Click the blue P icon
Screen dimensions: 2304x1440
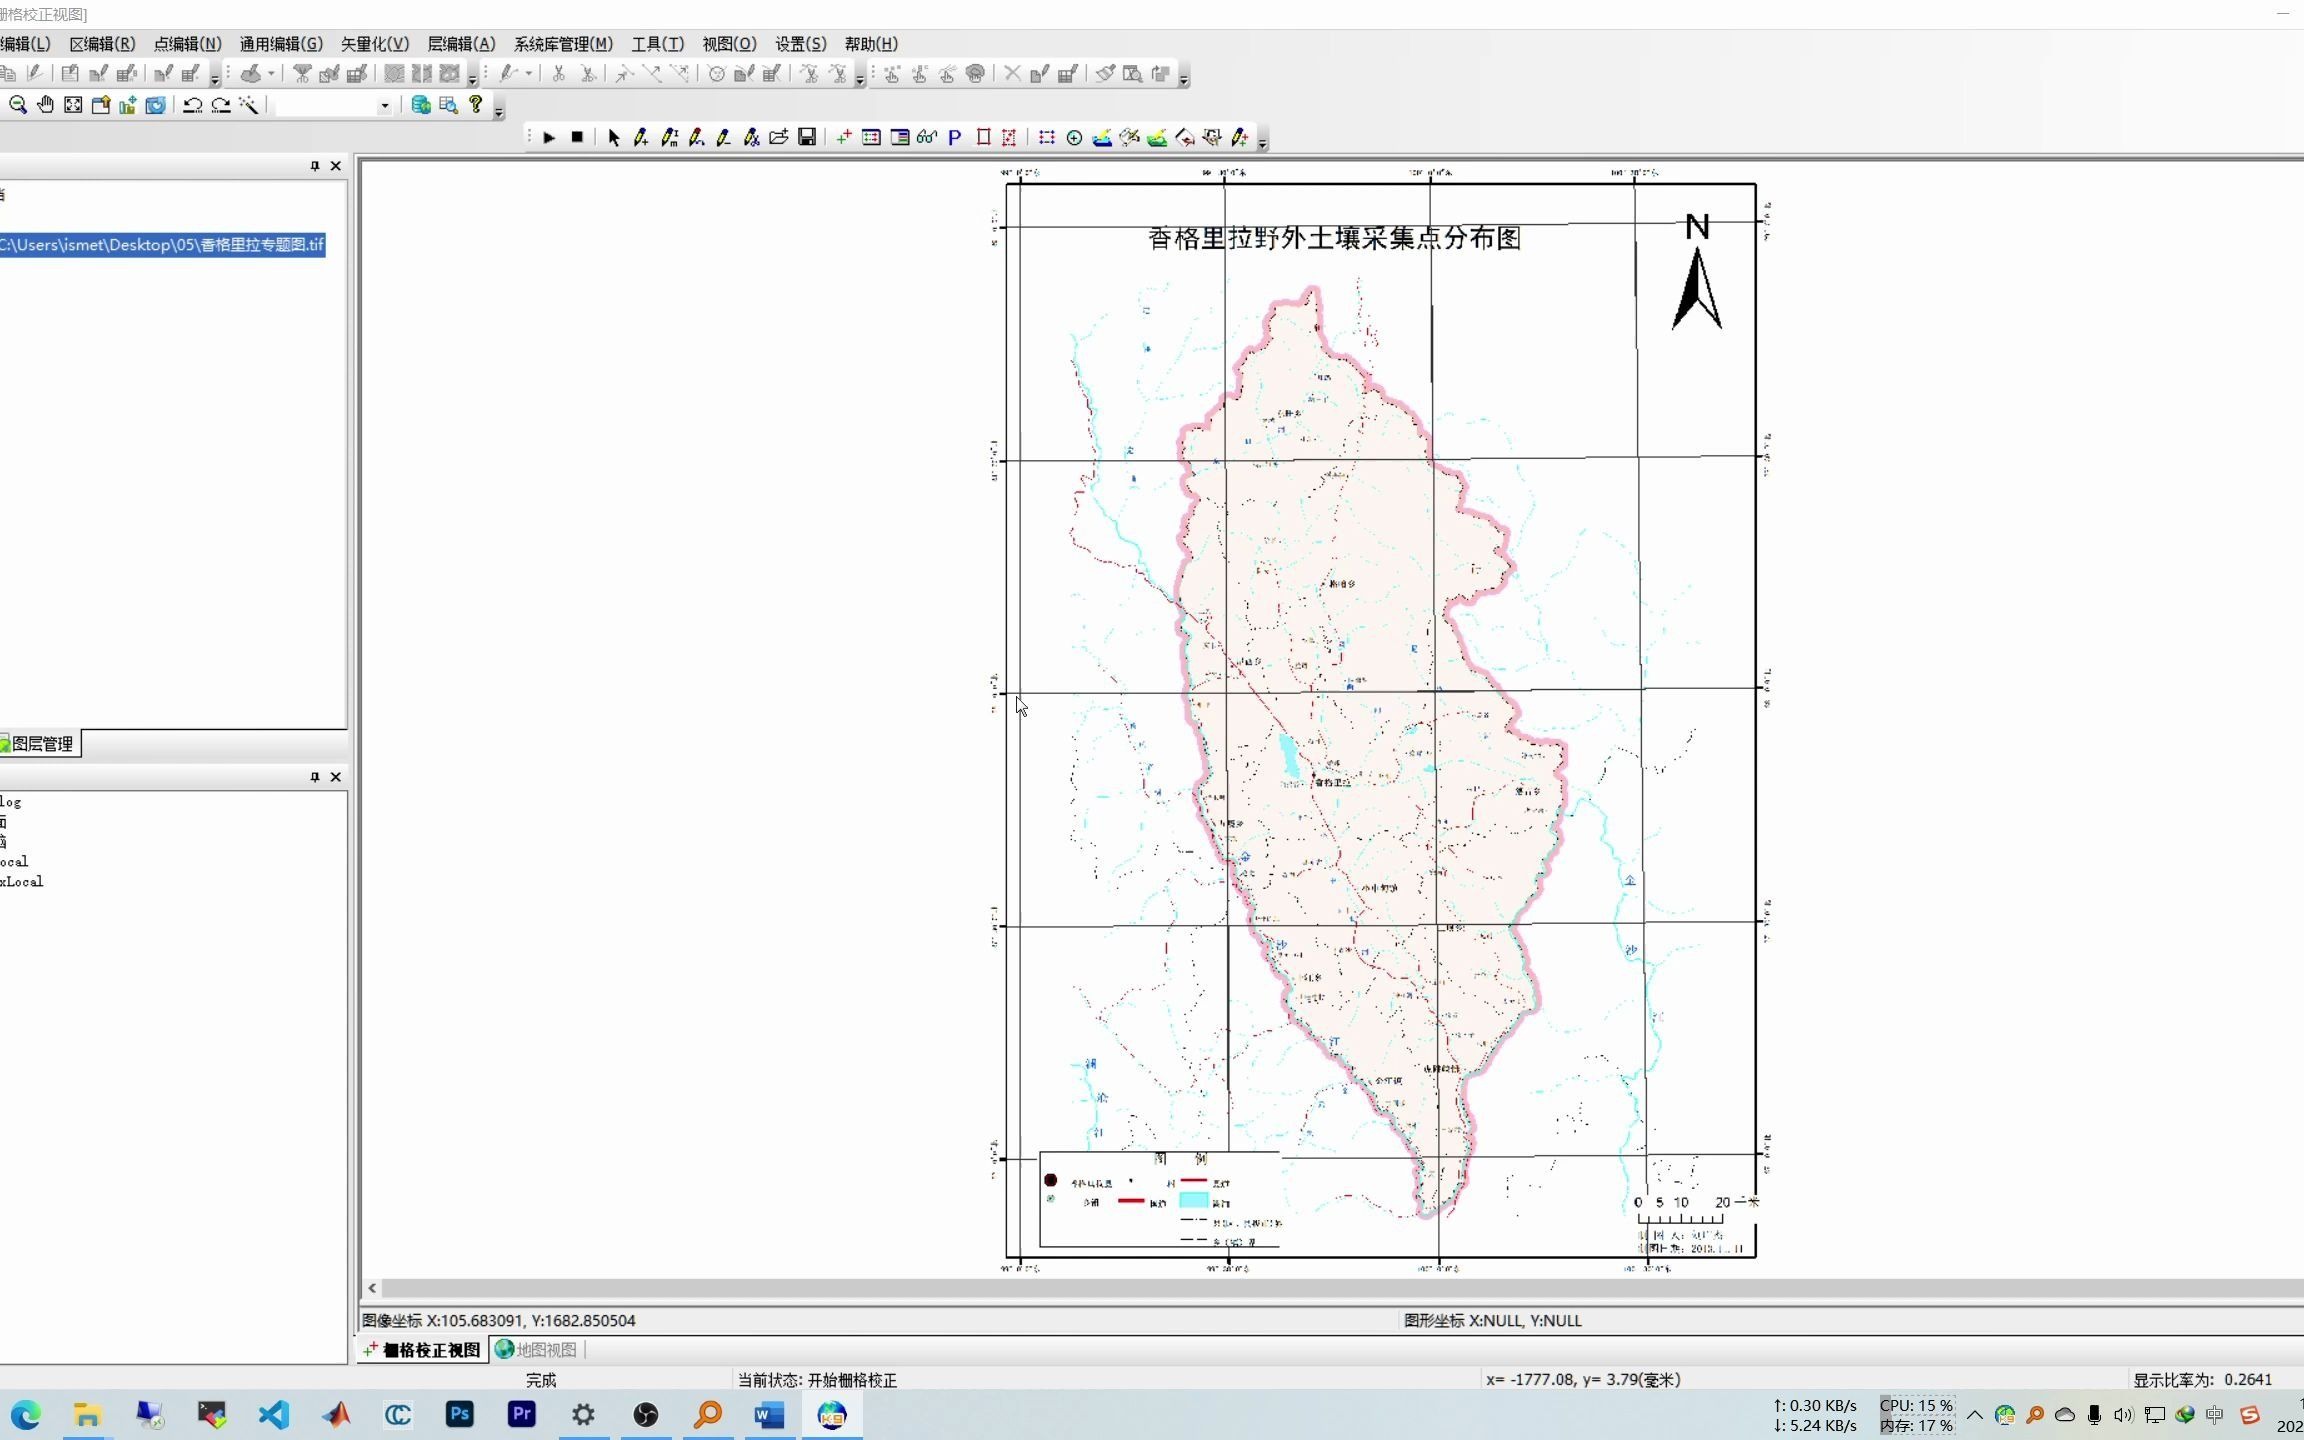[x=954, y=138]
